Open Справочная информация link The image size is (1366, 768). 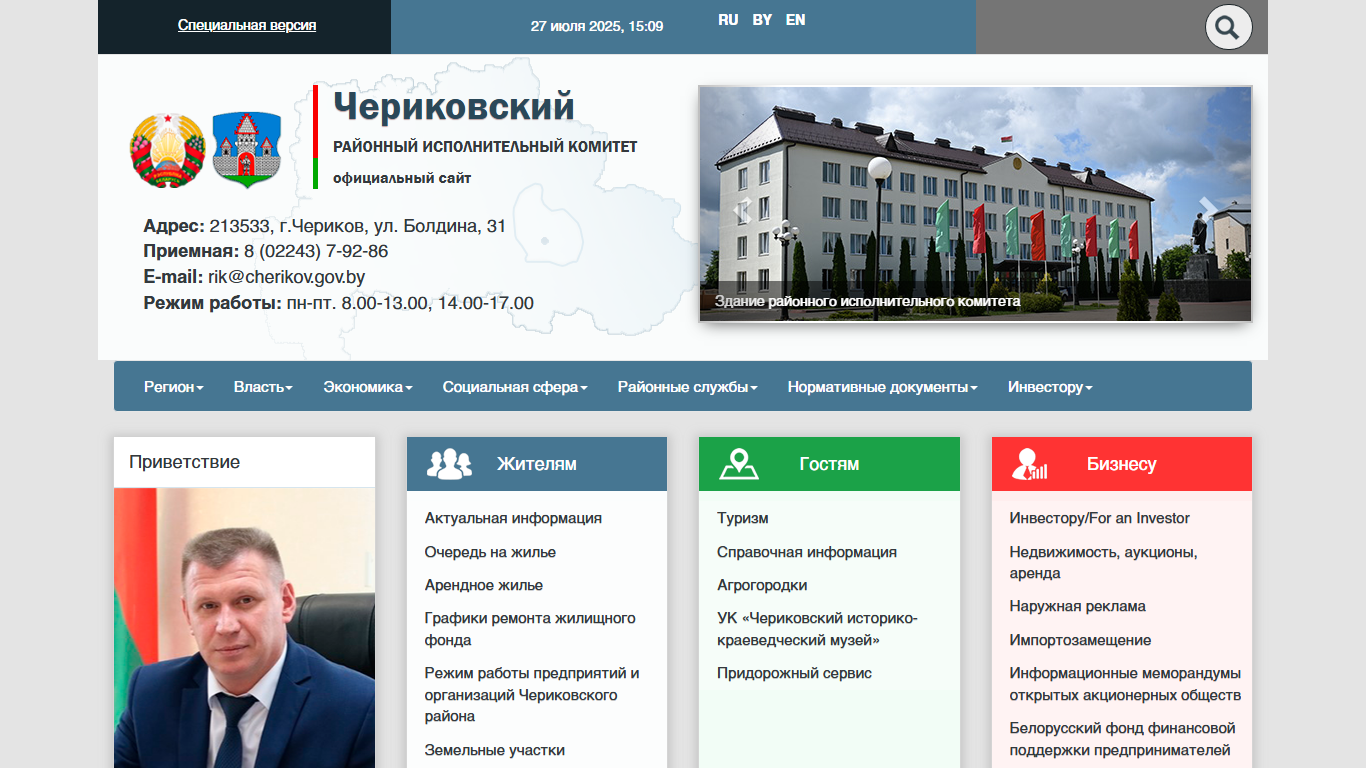[x=807, y=552]
